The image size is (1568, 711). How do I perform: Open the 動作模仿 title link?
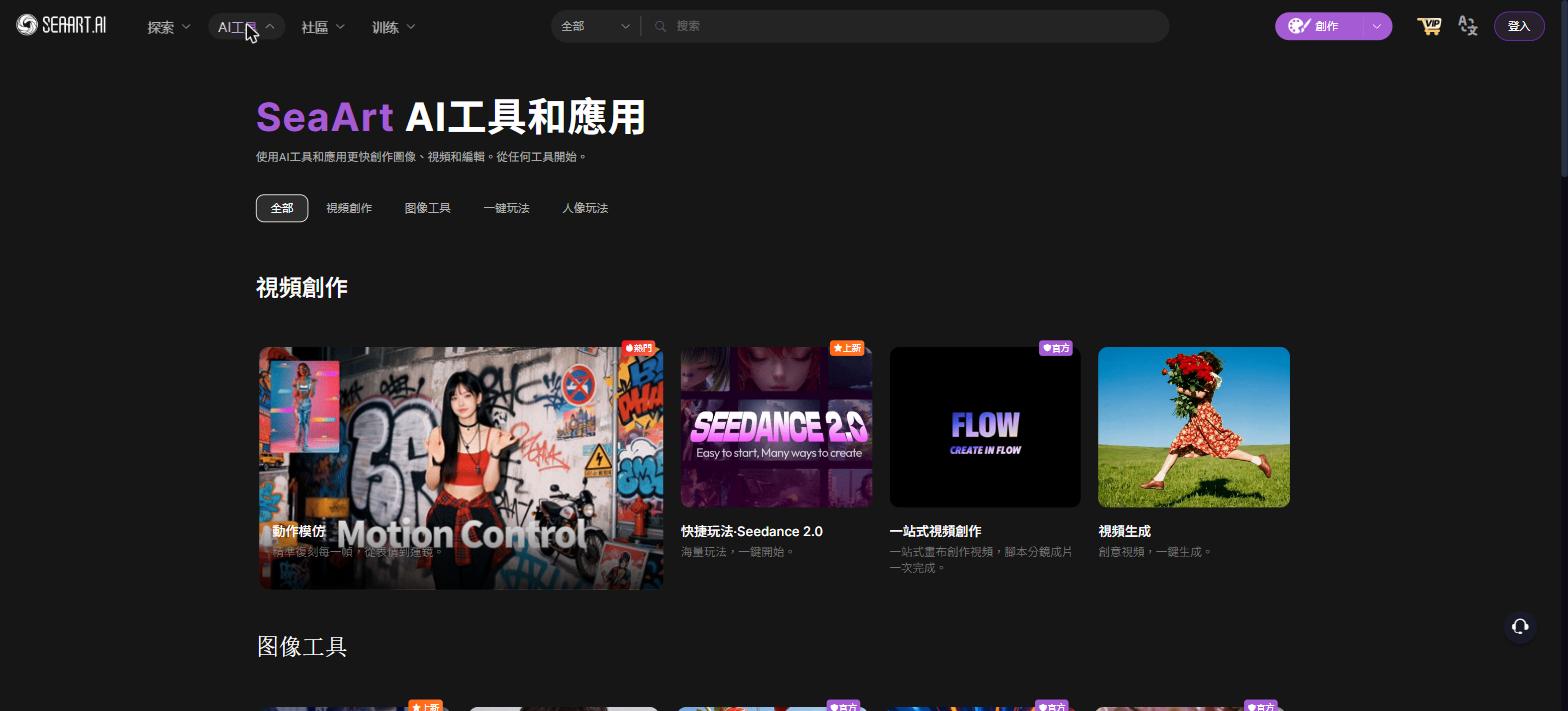point(299,531)
